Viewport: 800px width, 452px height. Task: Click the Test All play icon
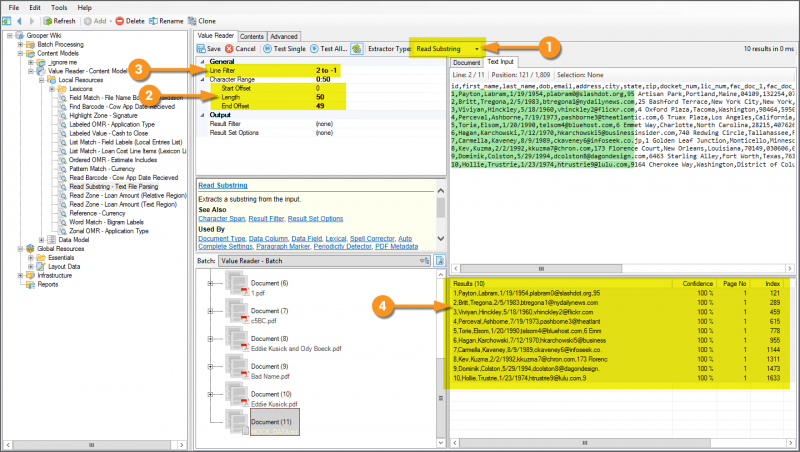click(313, 48)
